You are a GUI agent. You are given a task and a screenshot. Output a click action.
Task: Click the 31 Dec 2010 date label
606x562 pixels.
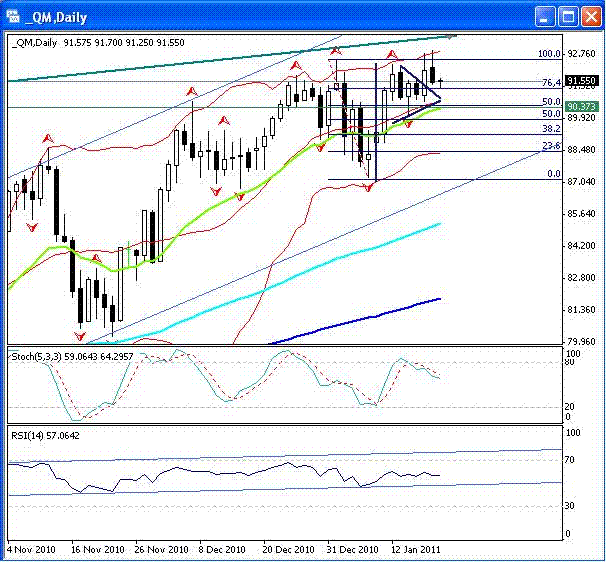pos(352,549)
